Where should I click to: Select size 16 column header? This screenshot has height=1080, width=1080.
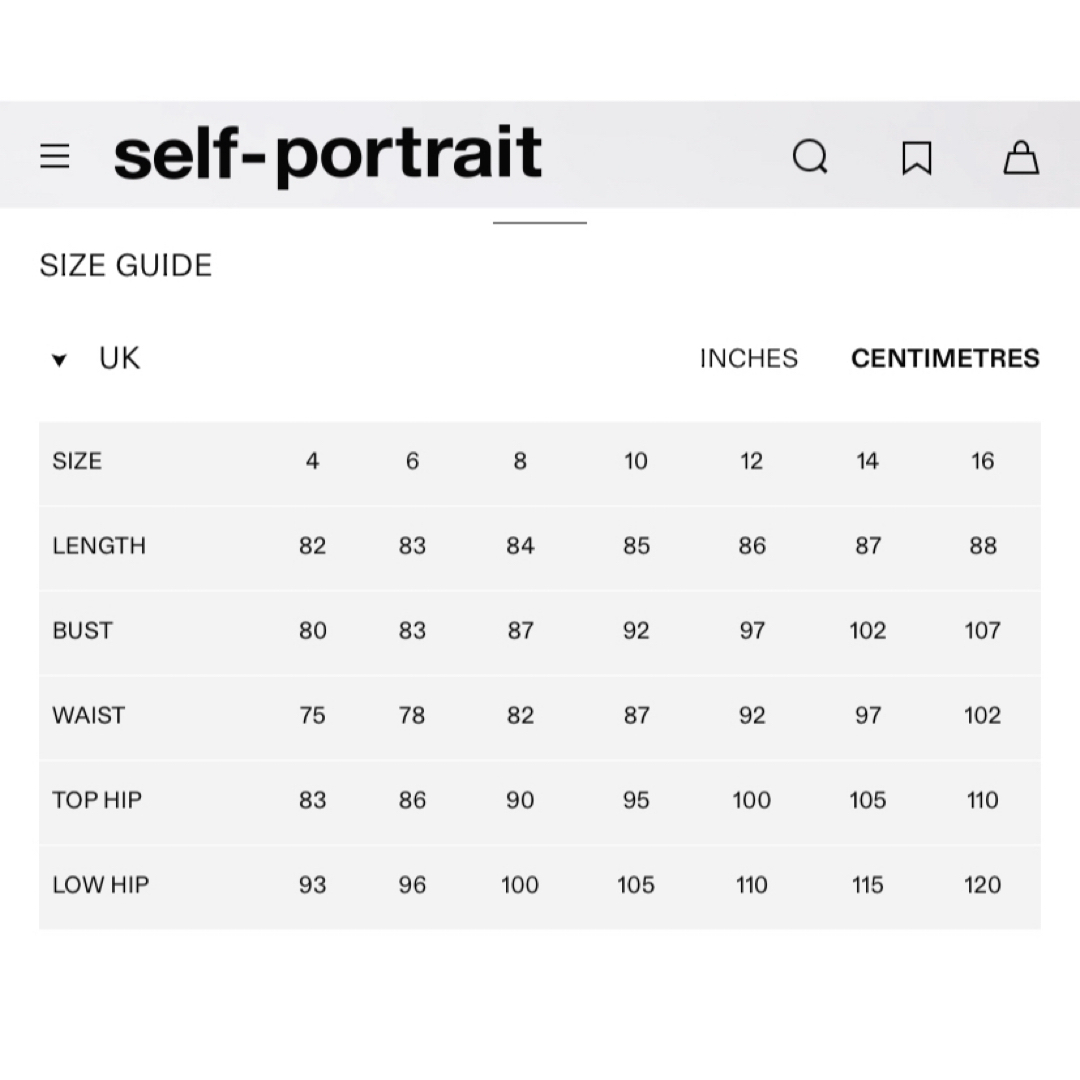(x=982, y=461)
